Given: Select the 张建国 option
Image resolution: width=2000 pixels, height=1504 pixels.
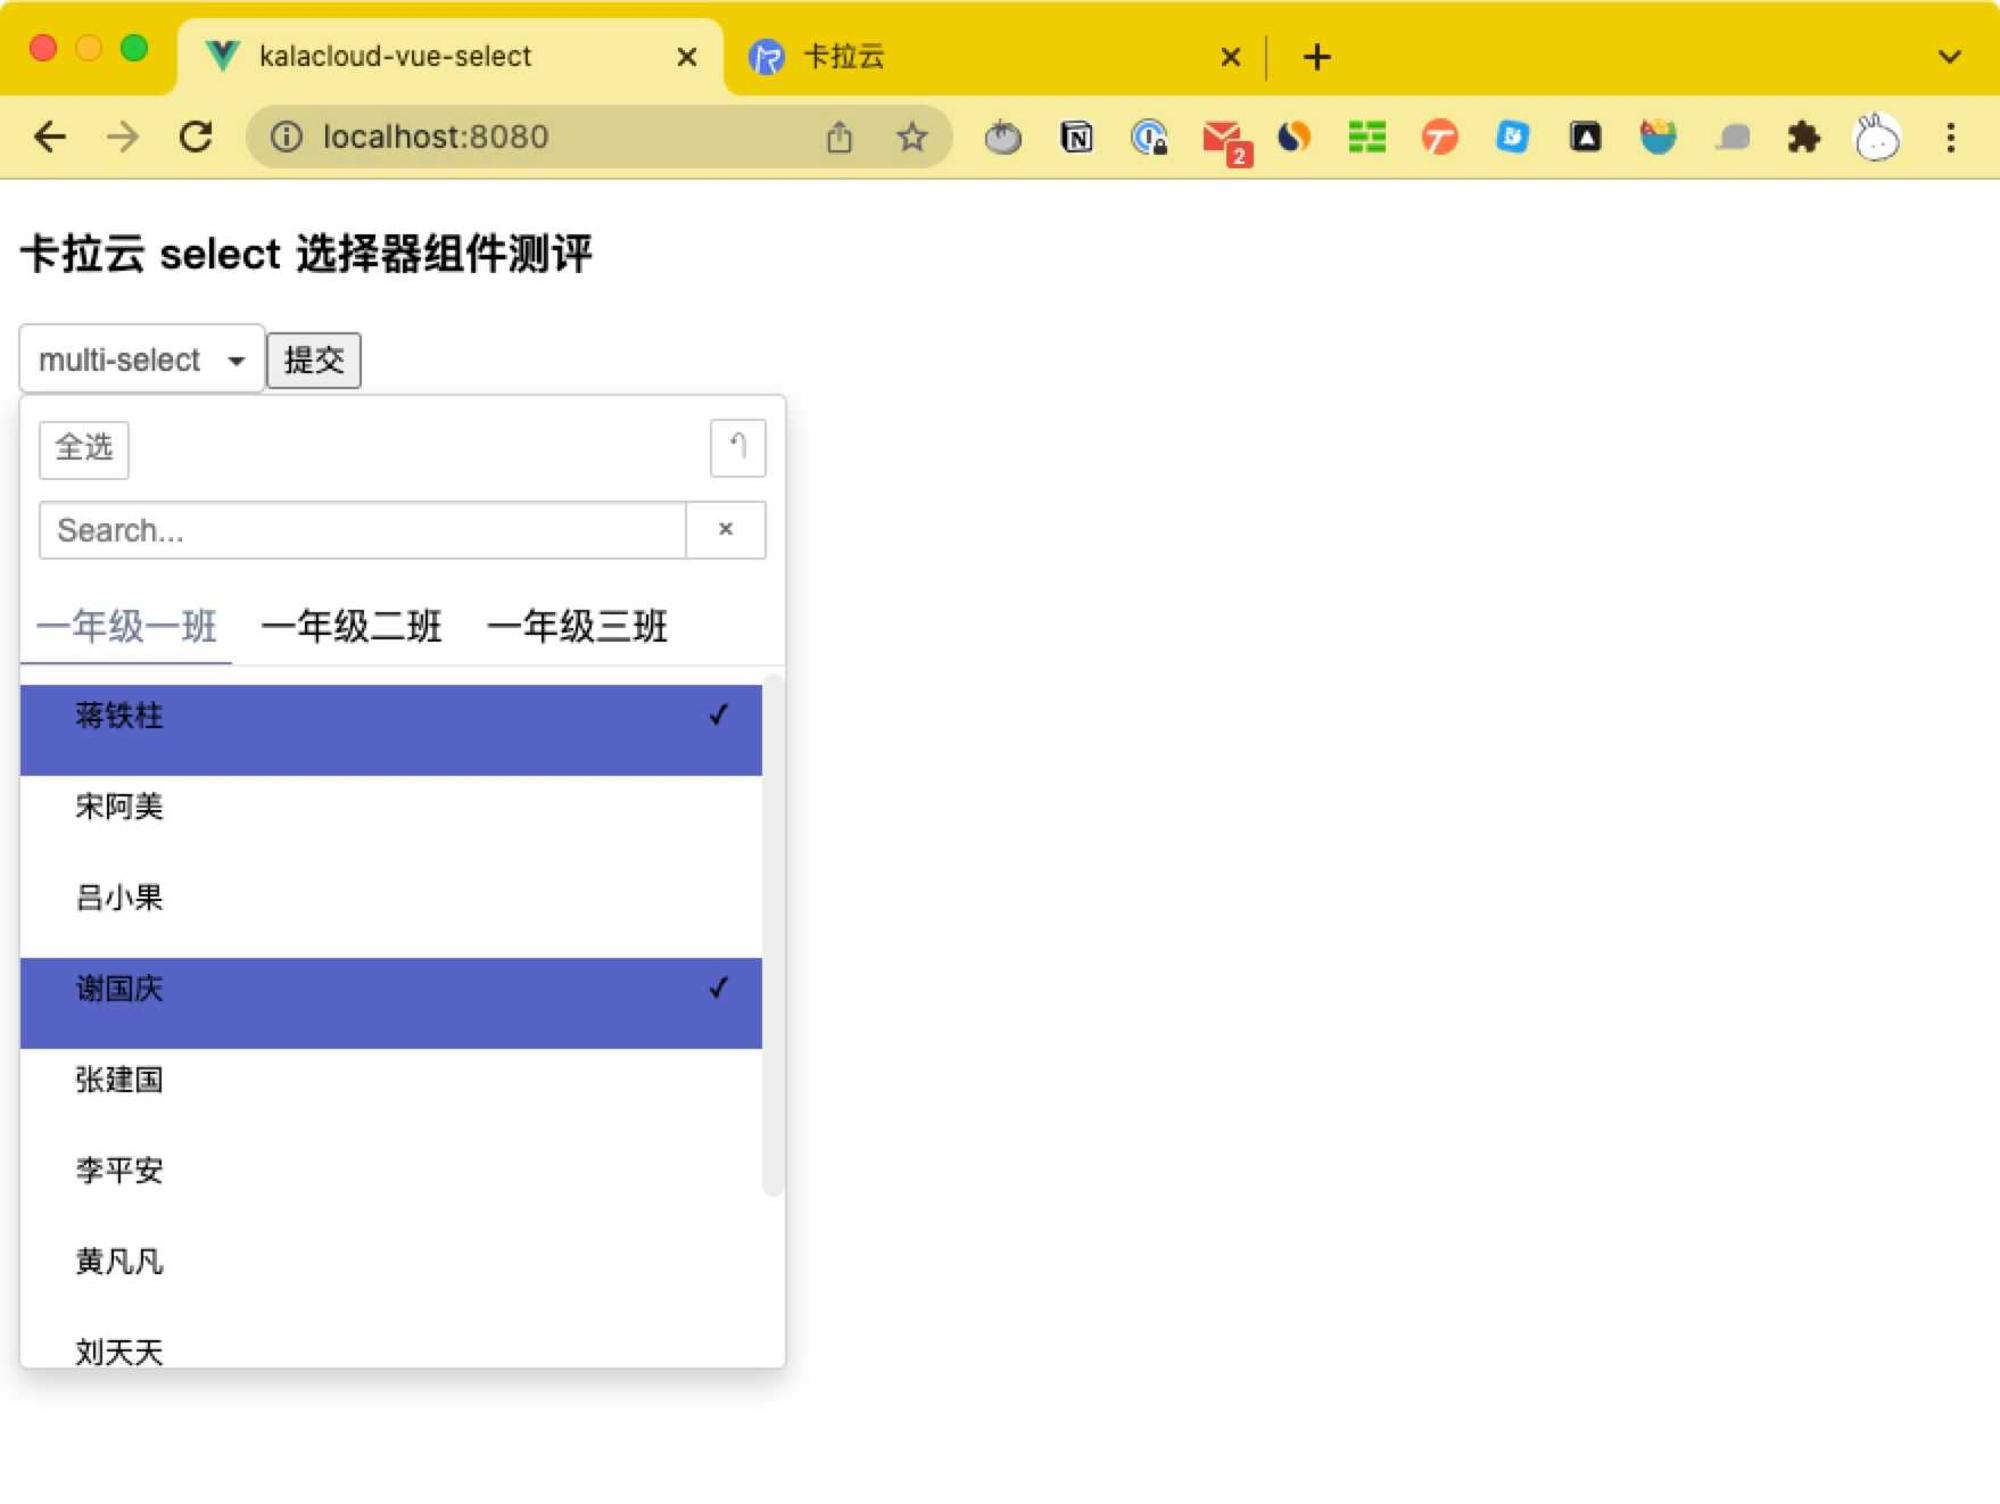Looking at the screenshot, I should [x=391, y=1094].
